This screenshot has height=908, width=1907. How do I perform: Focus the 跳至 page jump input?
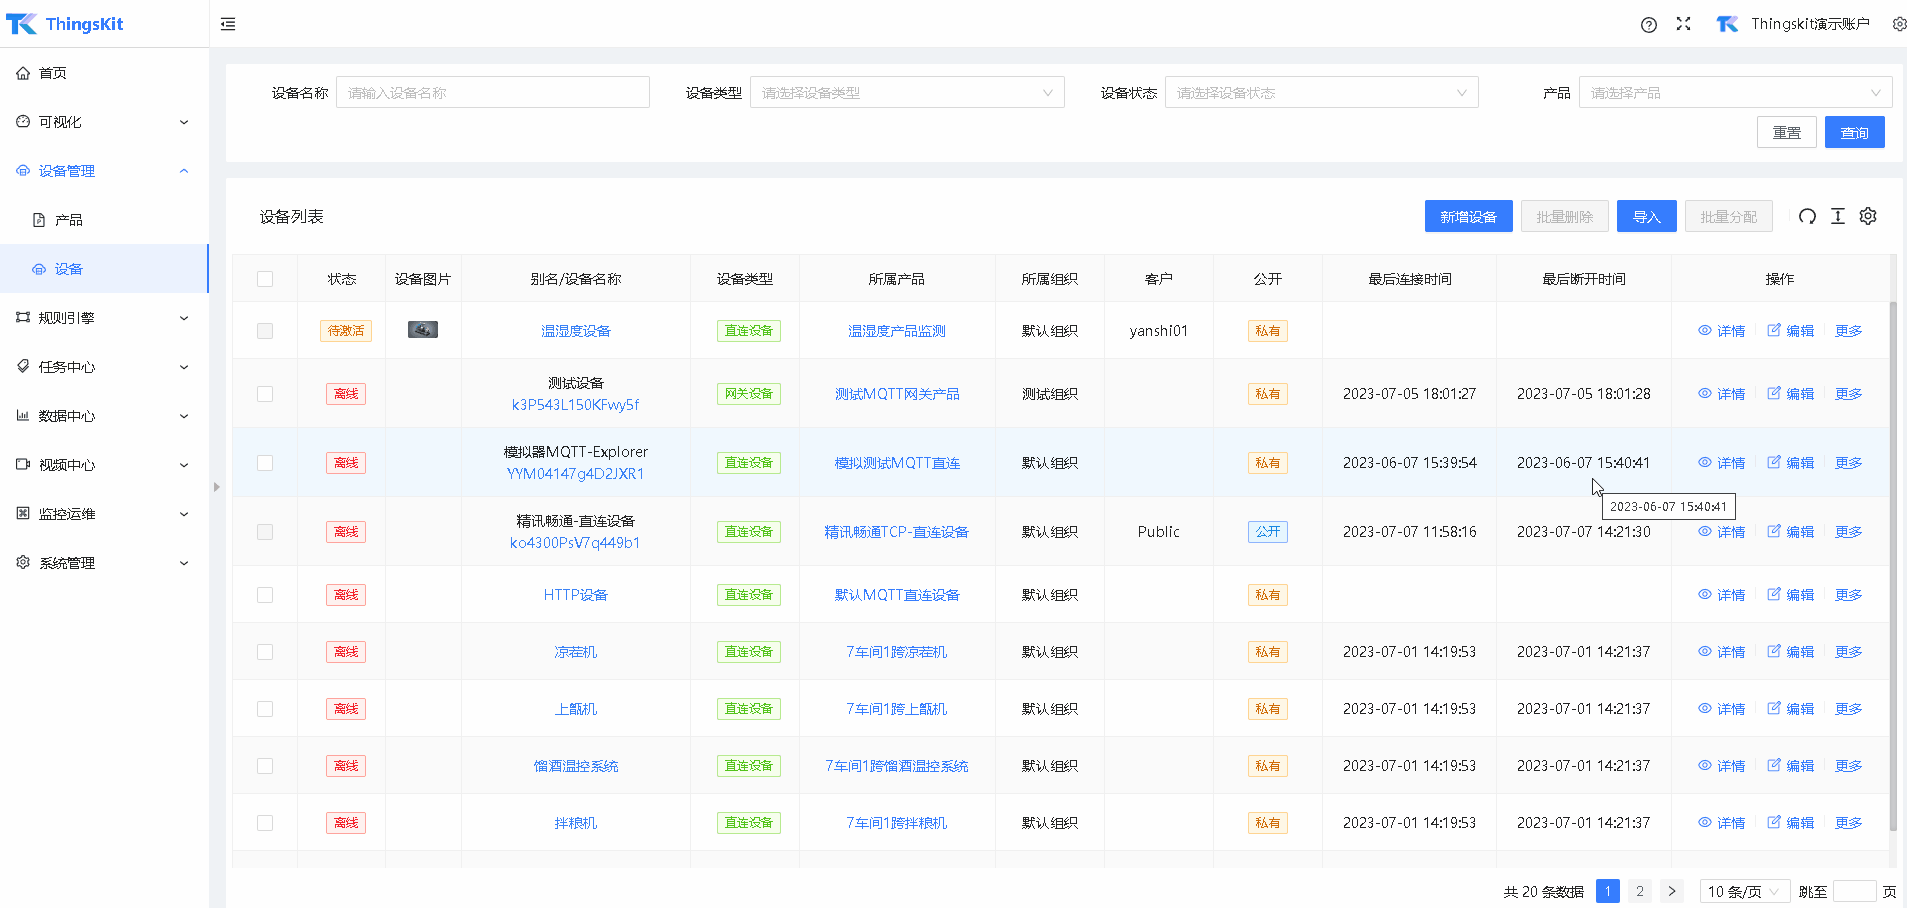point(1854,891)
